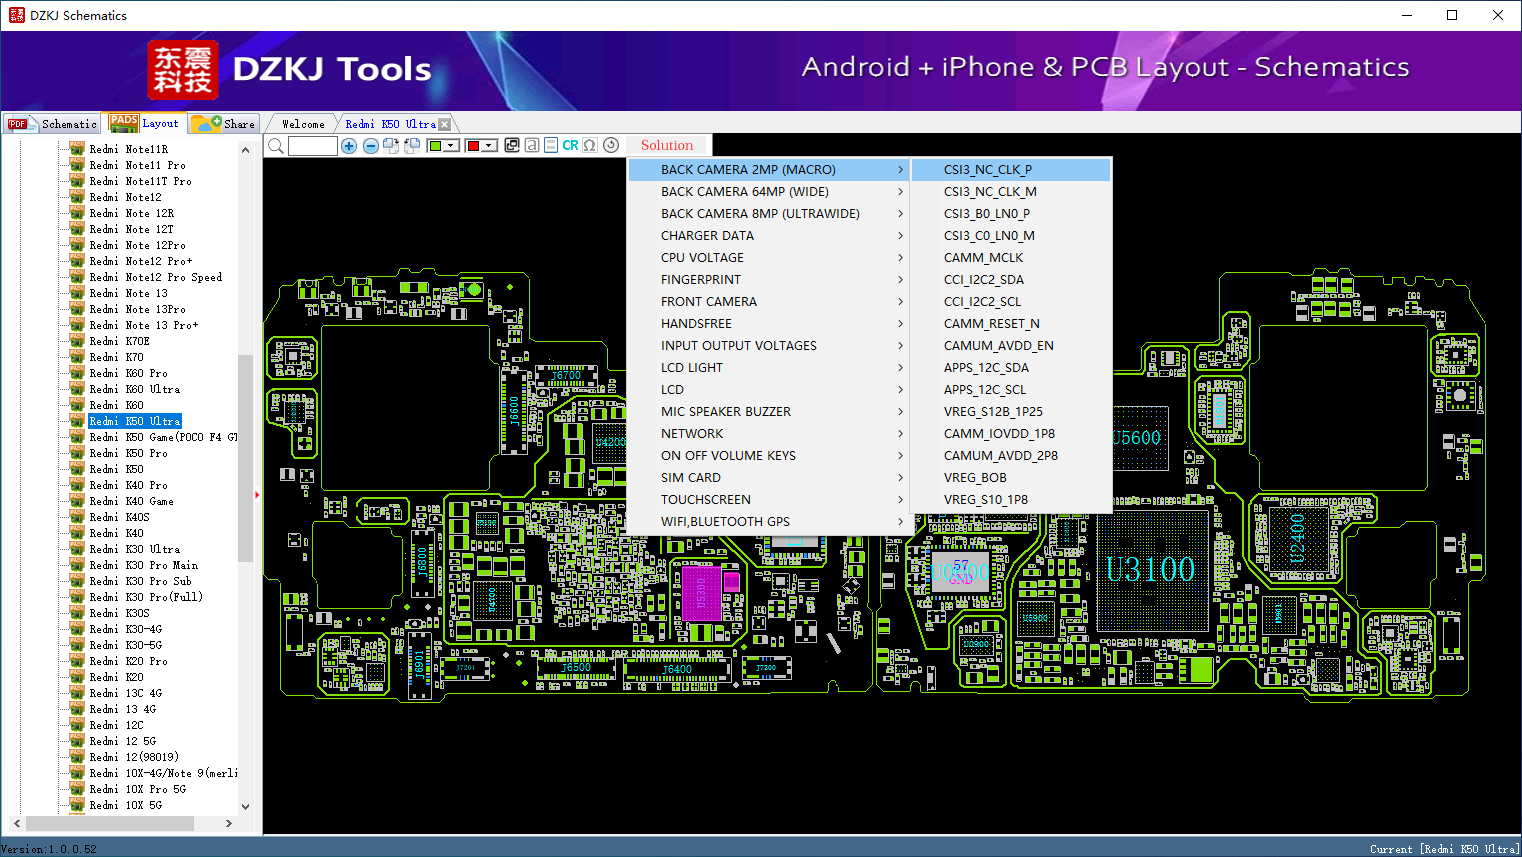Image resolution: width=1522 pixels, height=857 pixels.
Task: Click the circular refresh arrow icon
Action: point(611,145)
